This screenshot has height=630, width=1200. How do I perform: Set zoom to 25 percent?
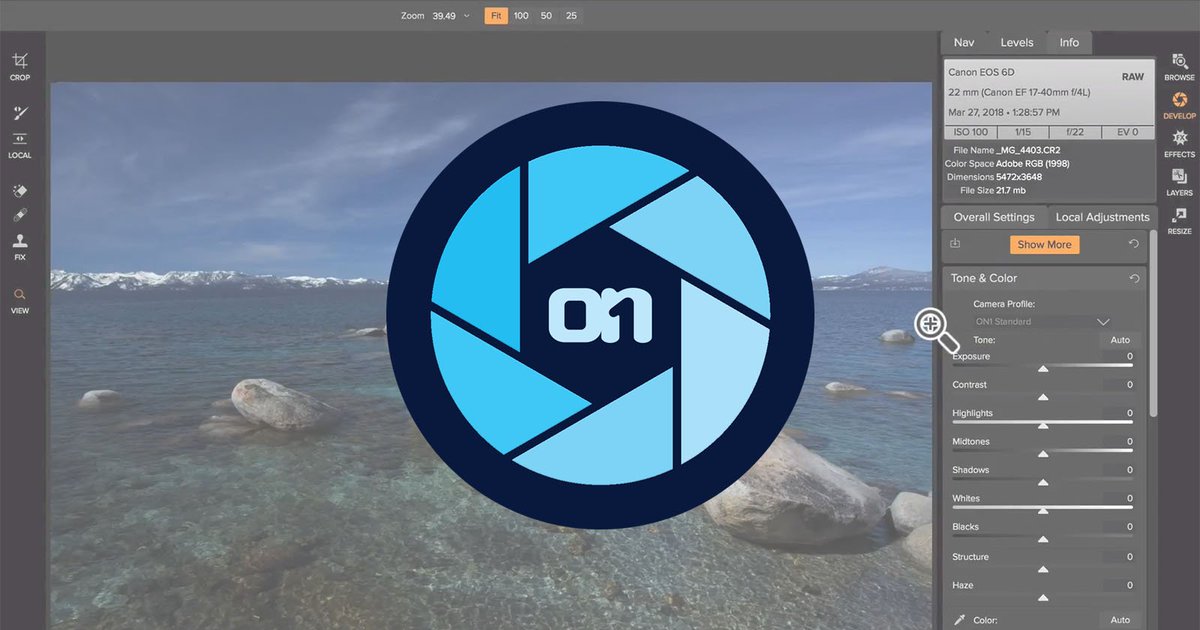(x=571, y=16)
